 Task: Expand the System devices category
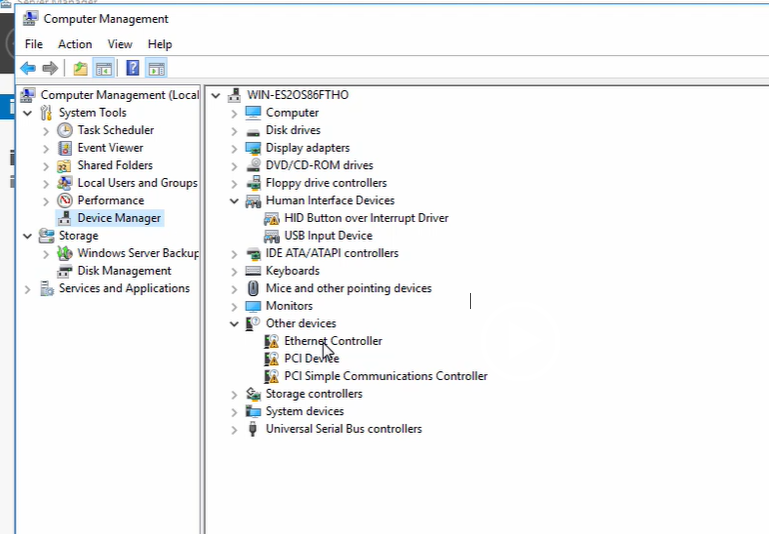tap(234, 412)
